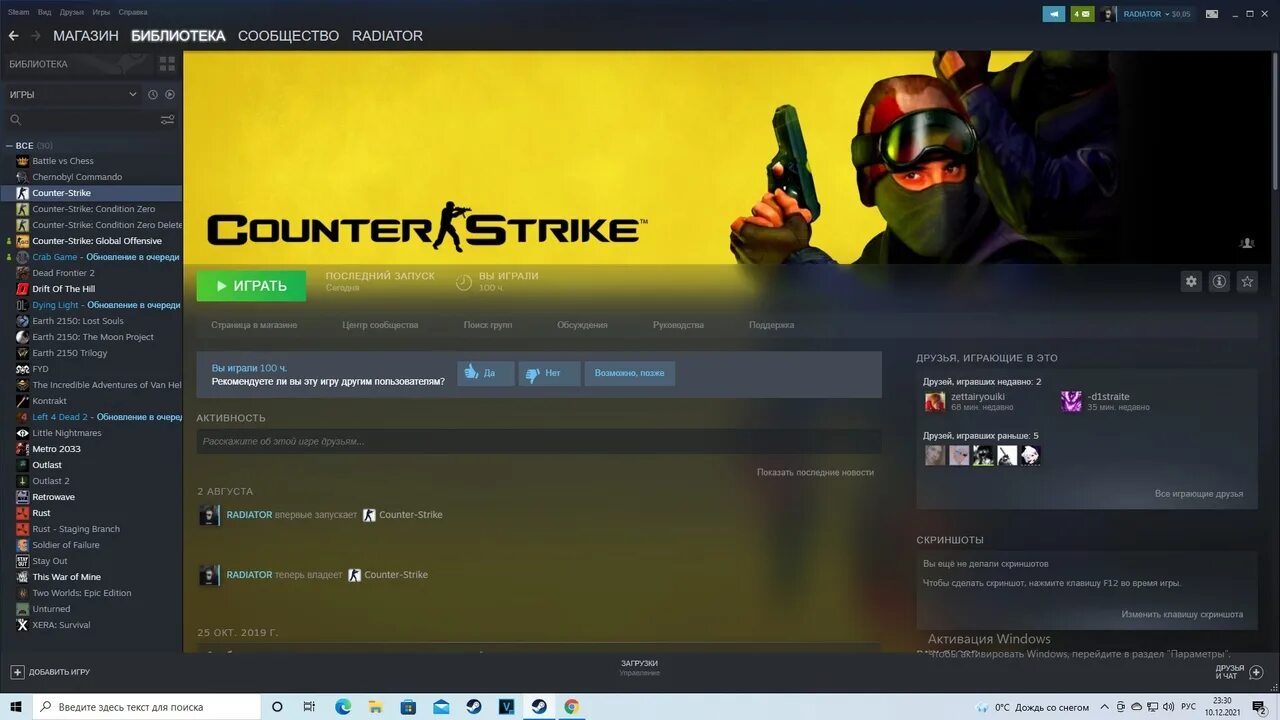This screenshot has width=1280, height=720.
Task: Click friends playing icon on banner
Action: click(x=1247, y=243)
